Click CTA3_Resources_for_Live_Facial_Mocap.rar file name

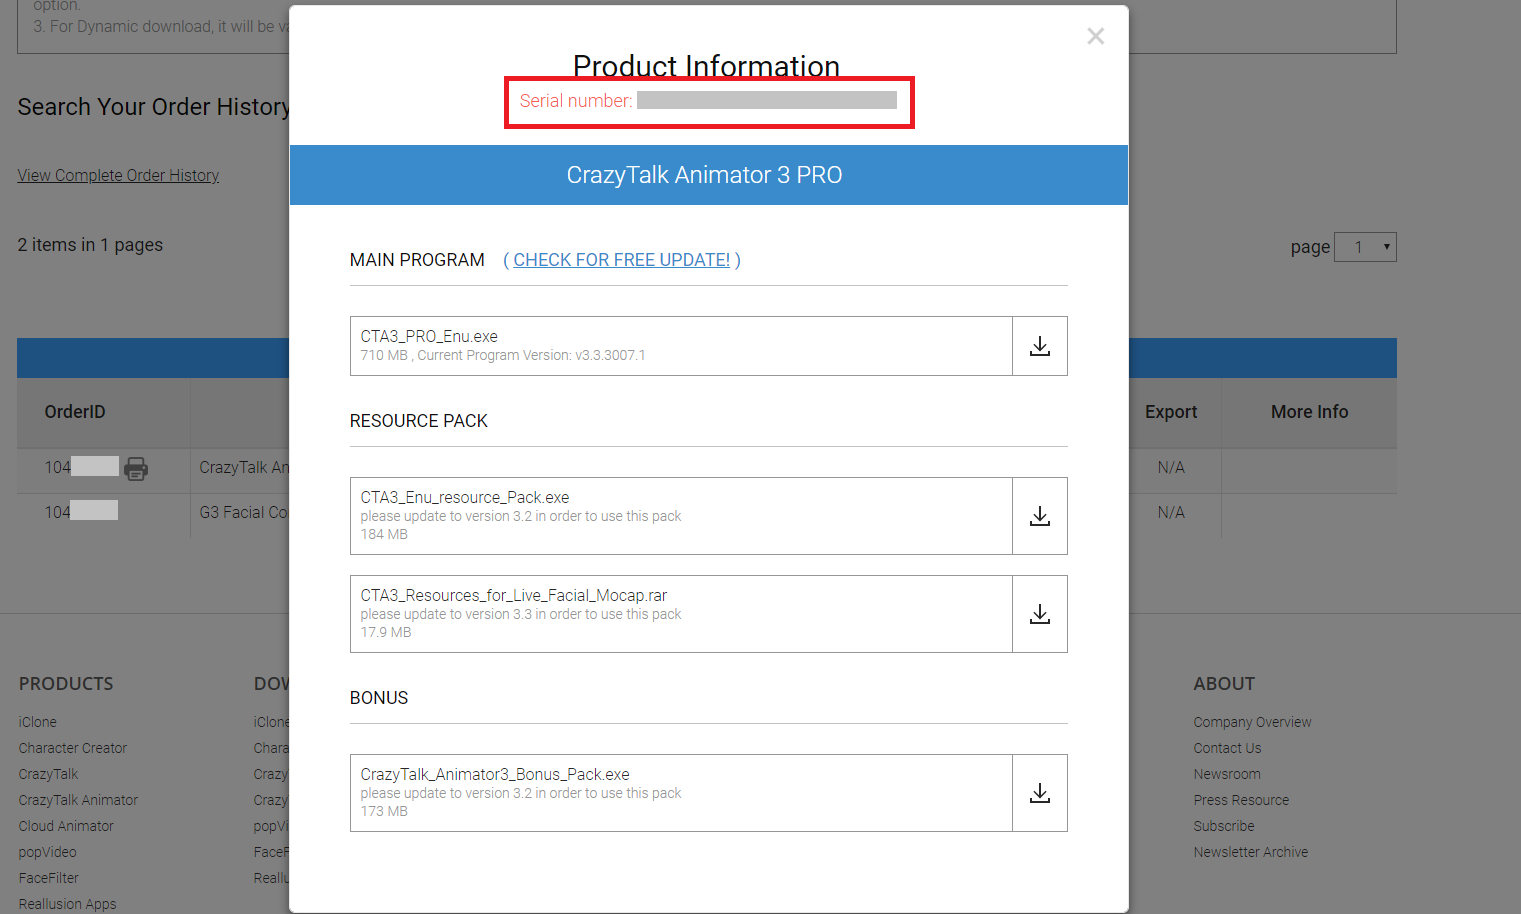(514, 596)
